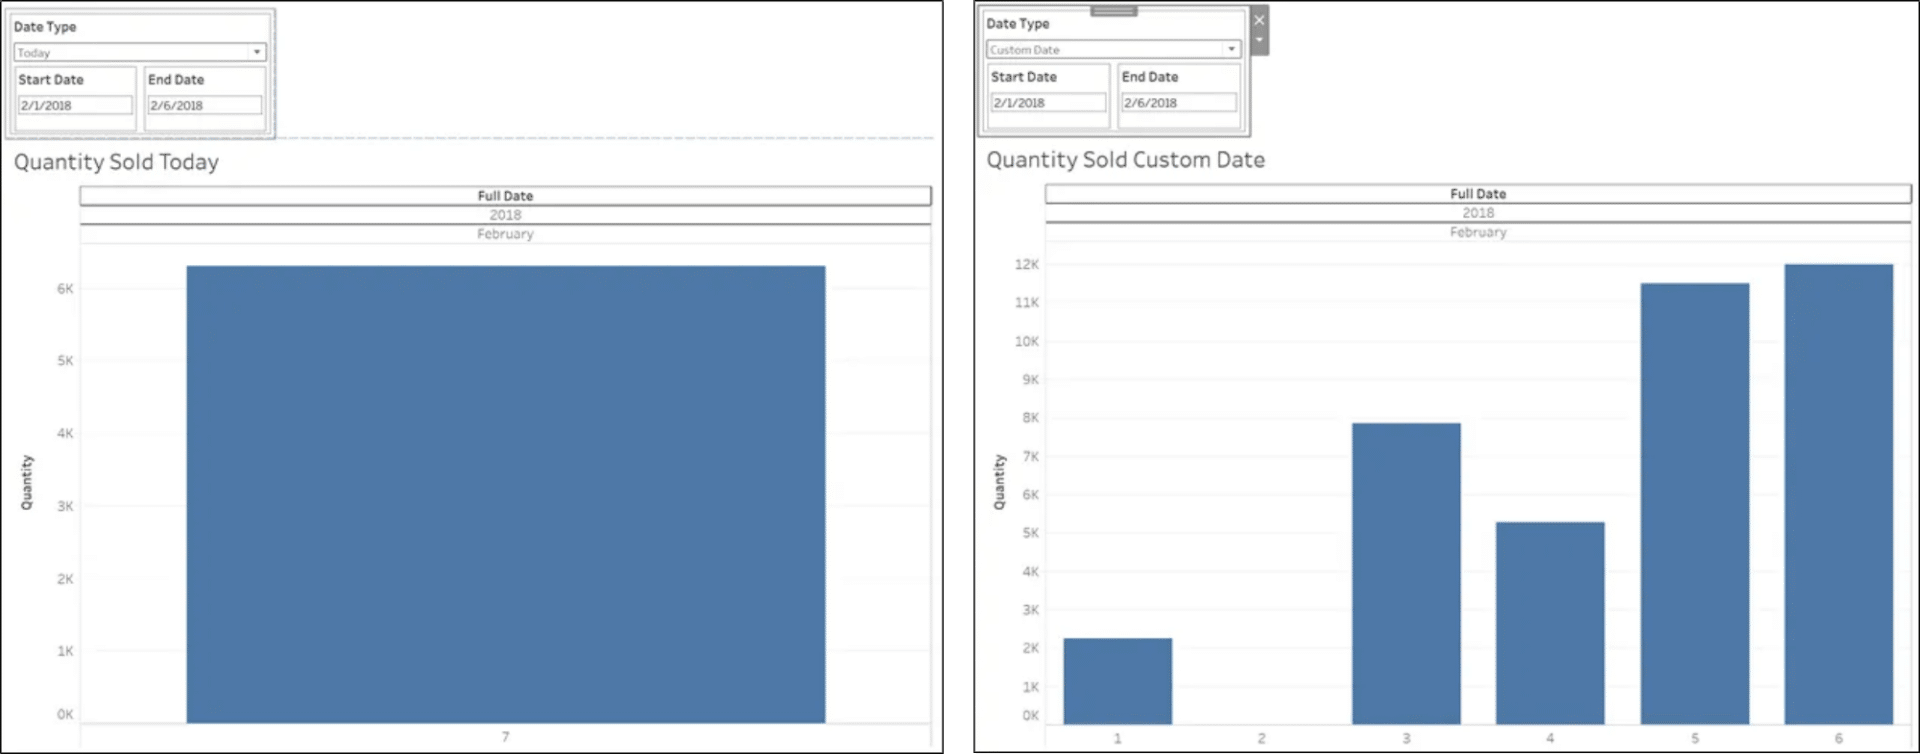Click Start Date field in the Today panel
This screenshot has height=754, width=1920.
(75, 105)
